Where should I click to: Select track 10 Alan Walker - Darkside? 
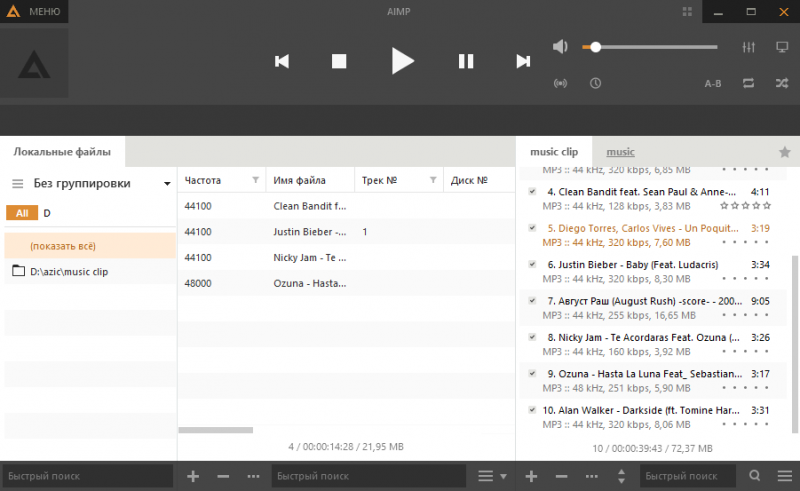click(x=653, y=417)
